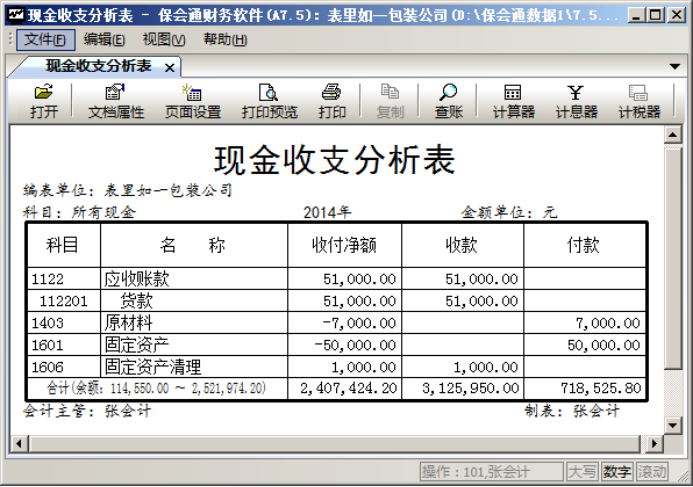Open the 编辑 menu
693x487 pixels.
click(x=104, y=39)
